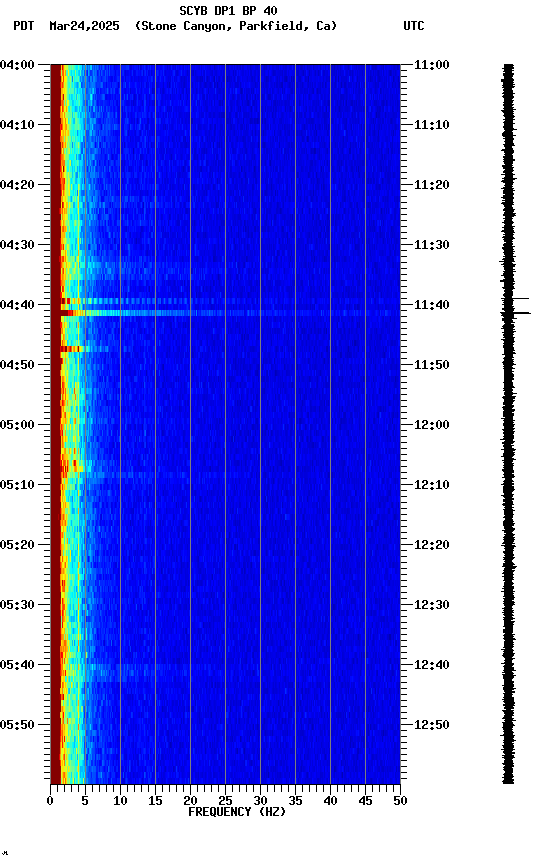
Task: Click the 35 Hz frequency tick label
Action: tap(295, 801)
